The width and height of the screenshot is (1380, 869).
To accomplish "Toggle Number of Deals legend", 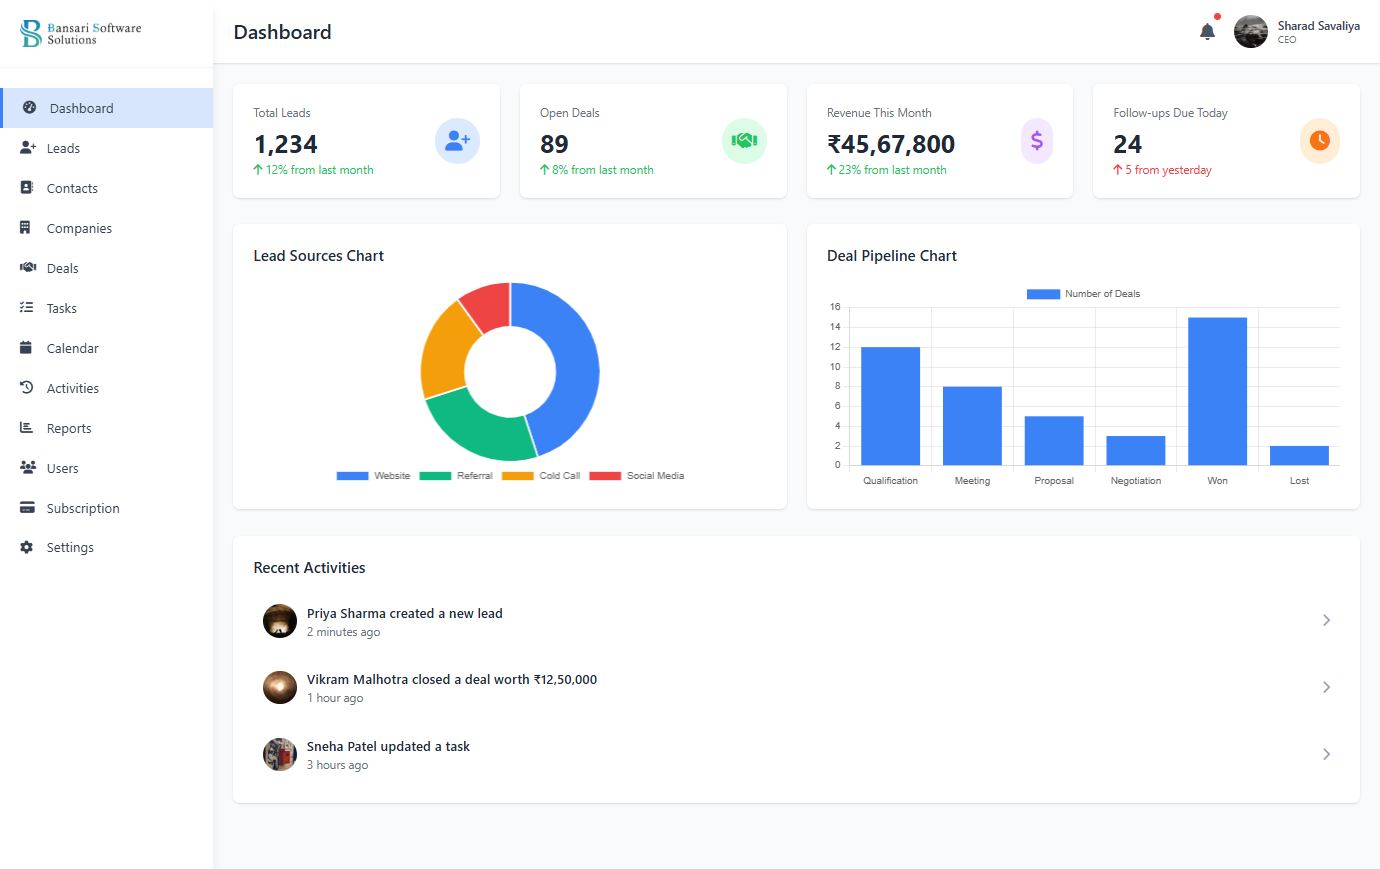I will tap(1083, 294).
